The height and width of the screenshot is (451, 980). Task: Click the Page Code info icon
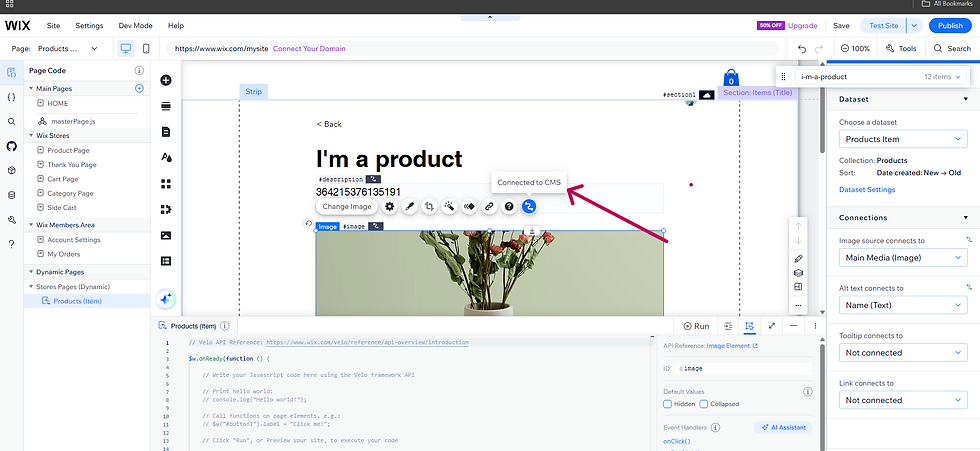tap(139, 71)
